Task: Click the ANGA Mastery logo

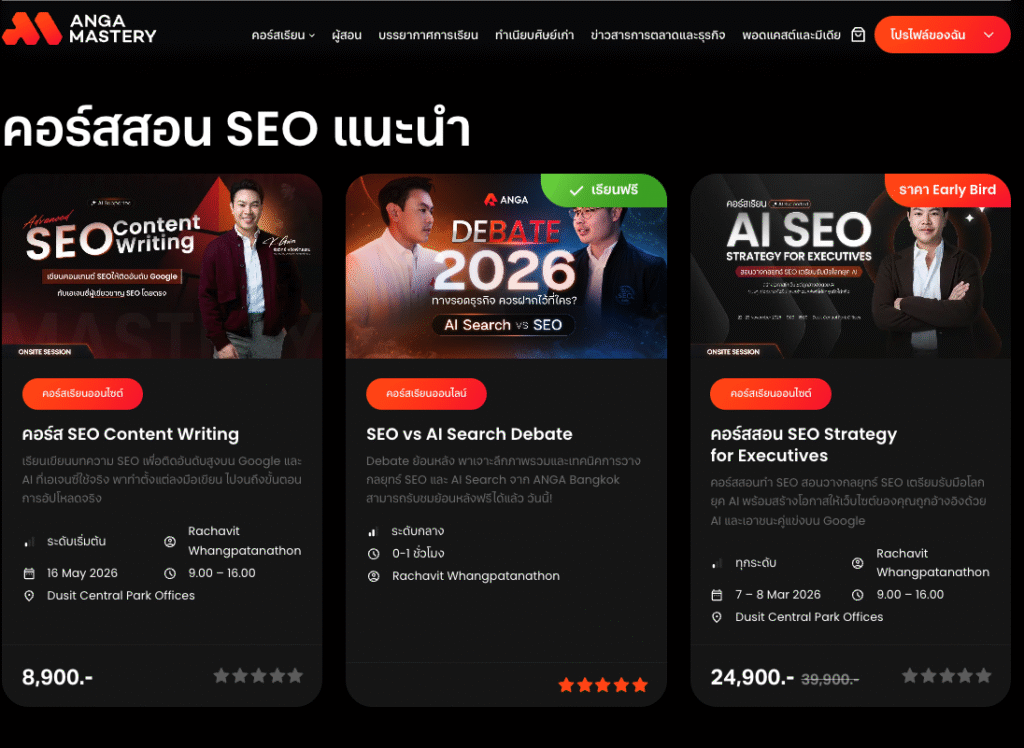Action: (80, 29)
